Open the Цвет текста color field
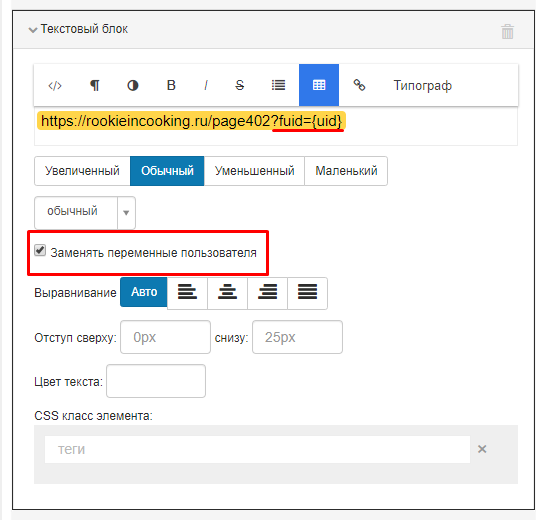 pyautogui.click(x=156, y=381)
